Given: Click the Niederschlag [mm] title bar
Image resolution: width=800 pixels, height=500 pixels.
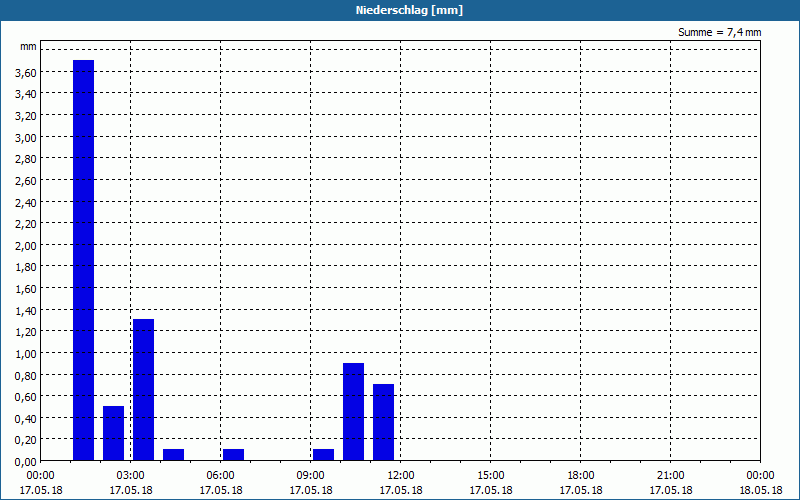Looking at the screenshot, I should click(400, 10).
